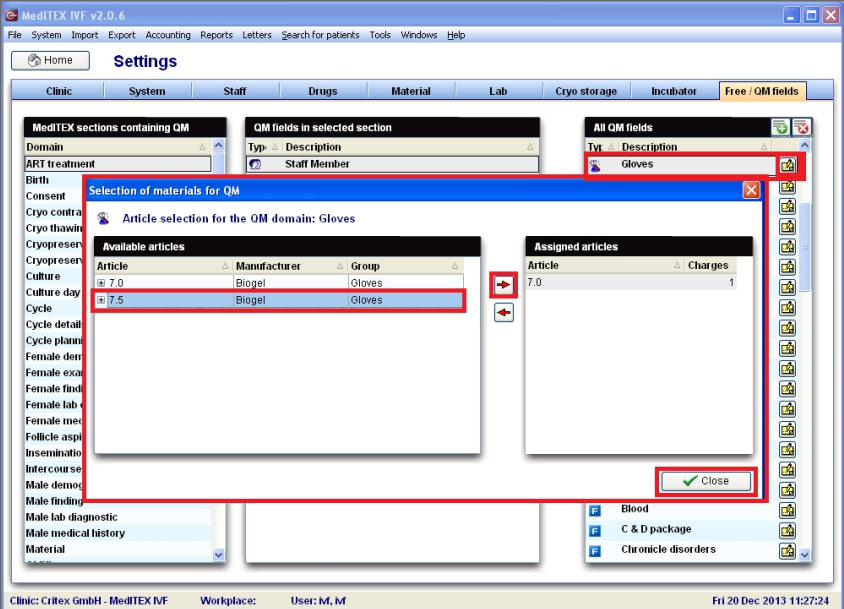
Task: Expand the 7.5 Biogel article row
Action: [x=101, y=300]
